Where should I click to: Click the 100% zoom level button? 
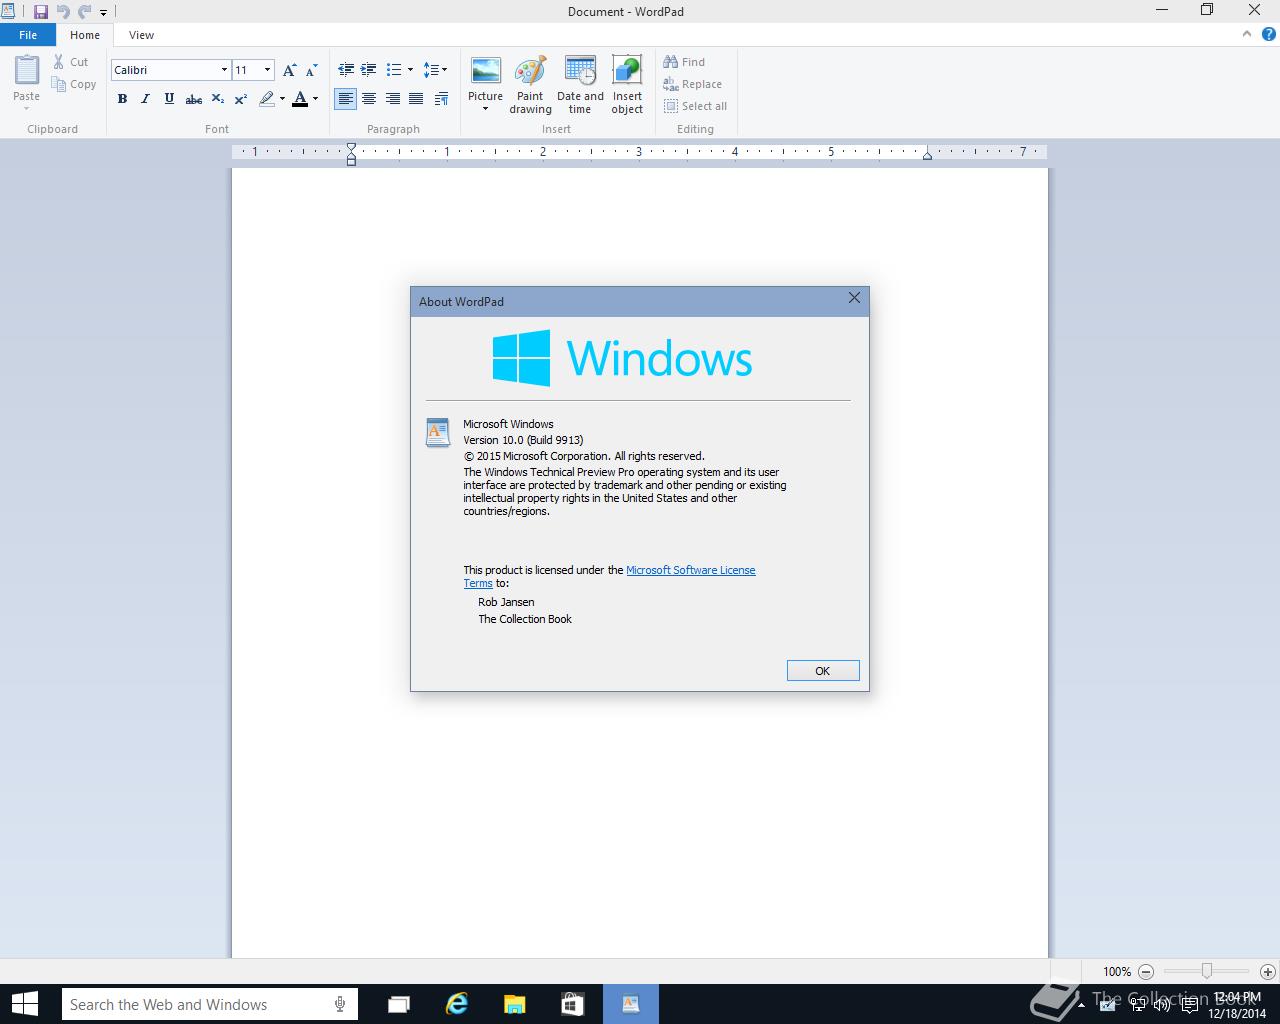click(x=1117, y=971)
